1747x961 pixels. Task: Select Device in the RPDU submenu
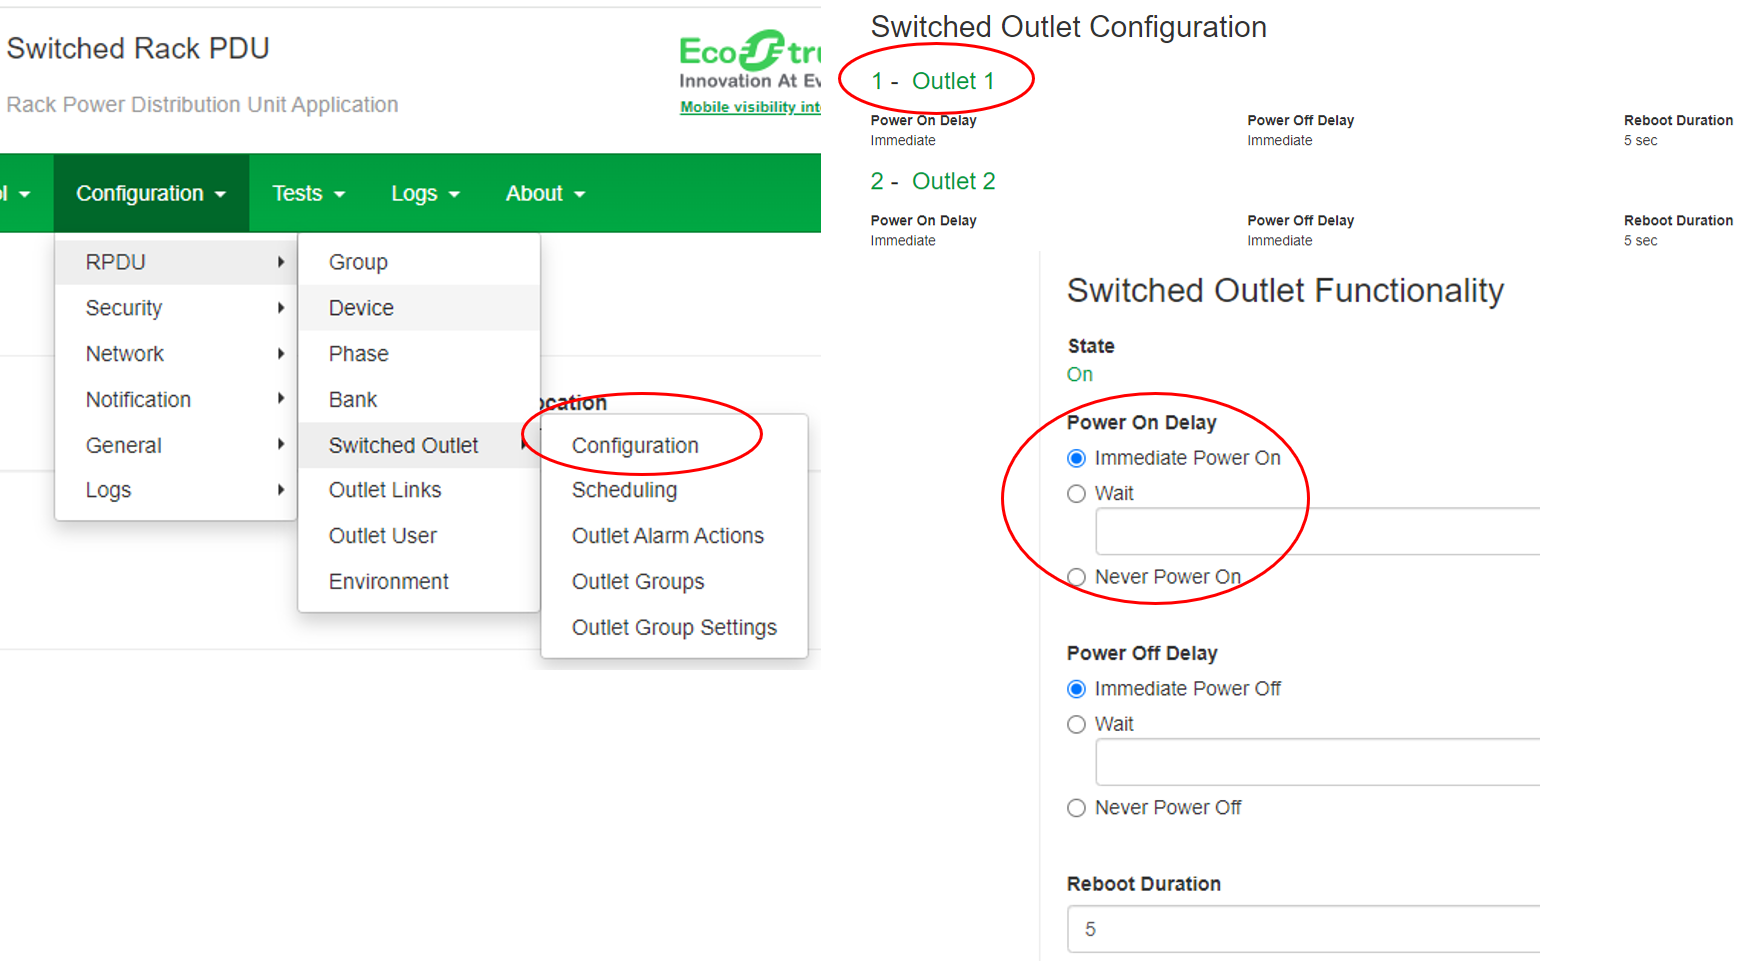click(419, 308)
